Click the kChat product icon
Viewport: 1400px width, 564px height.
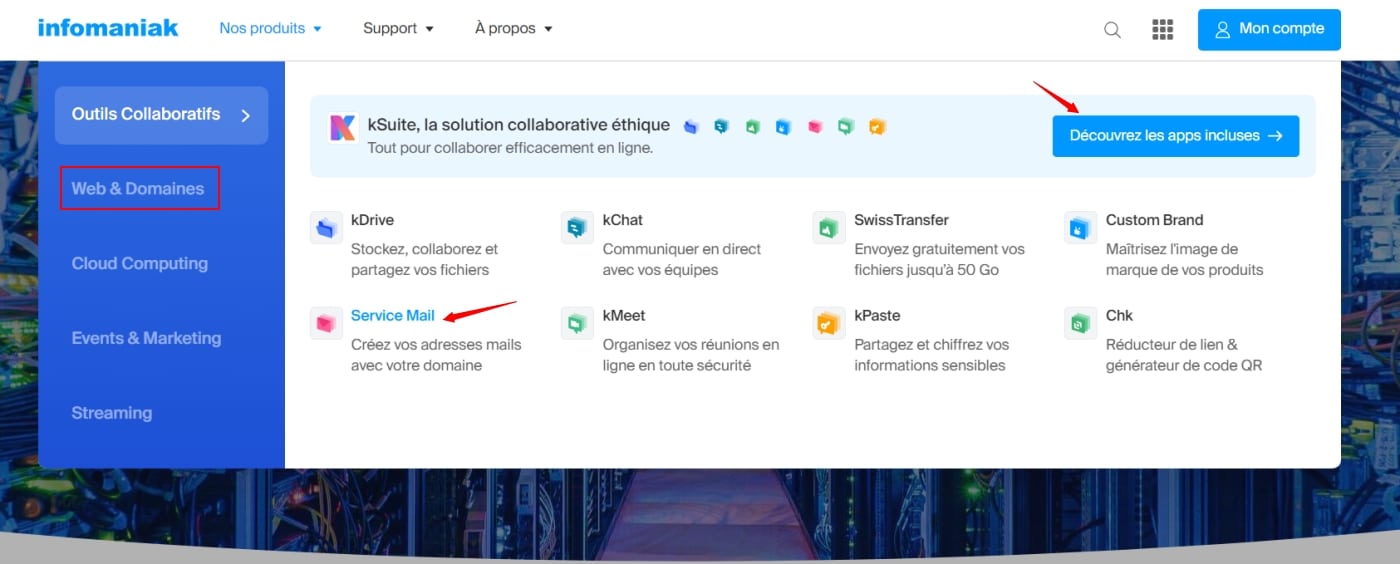pos(577,227)
